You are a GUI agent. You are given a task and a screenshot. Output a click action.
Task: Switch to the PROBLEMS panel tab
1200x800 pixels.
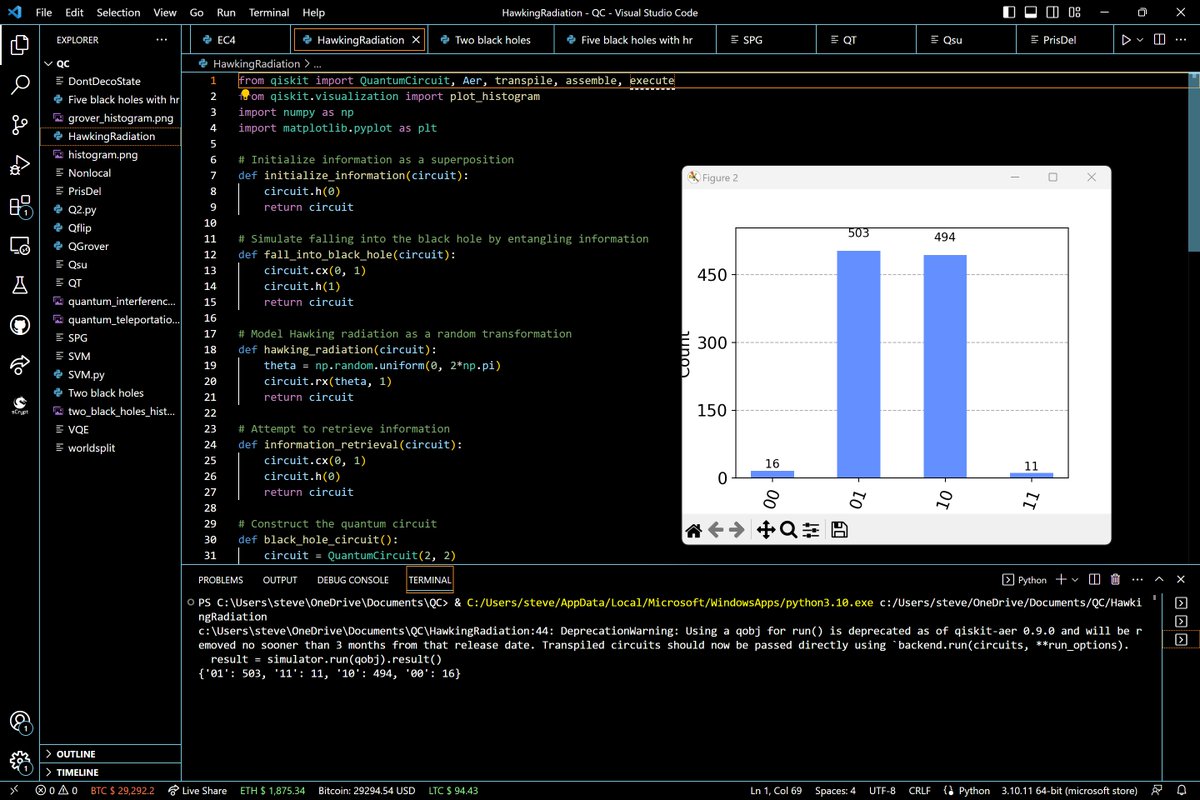[220, 580]
